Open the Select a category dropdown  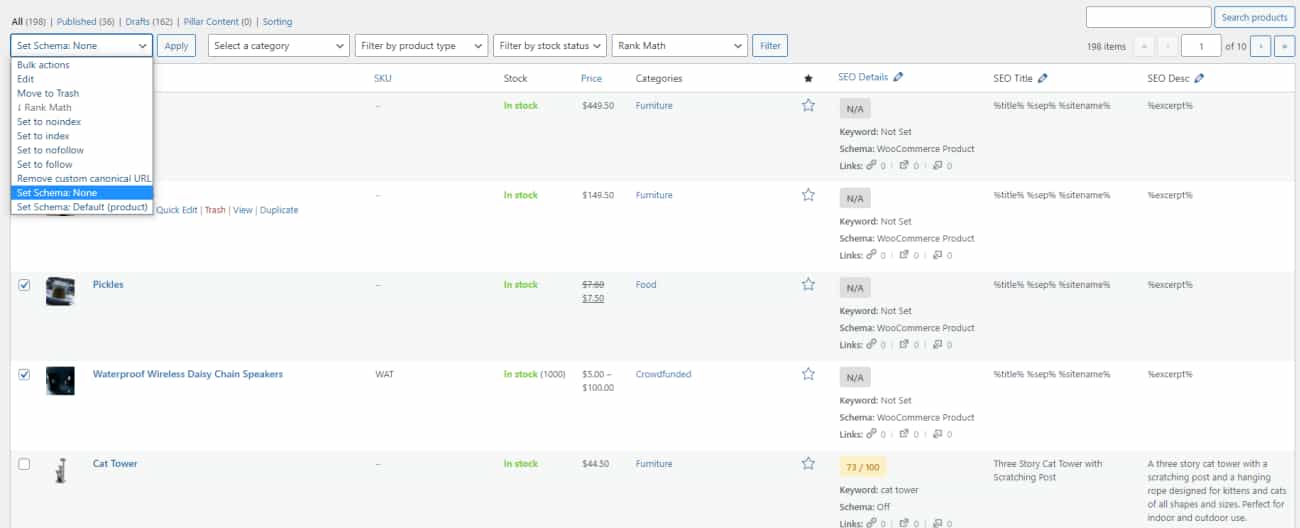tap(278, 45)
